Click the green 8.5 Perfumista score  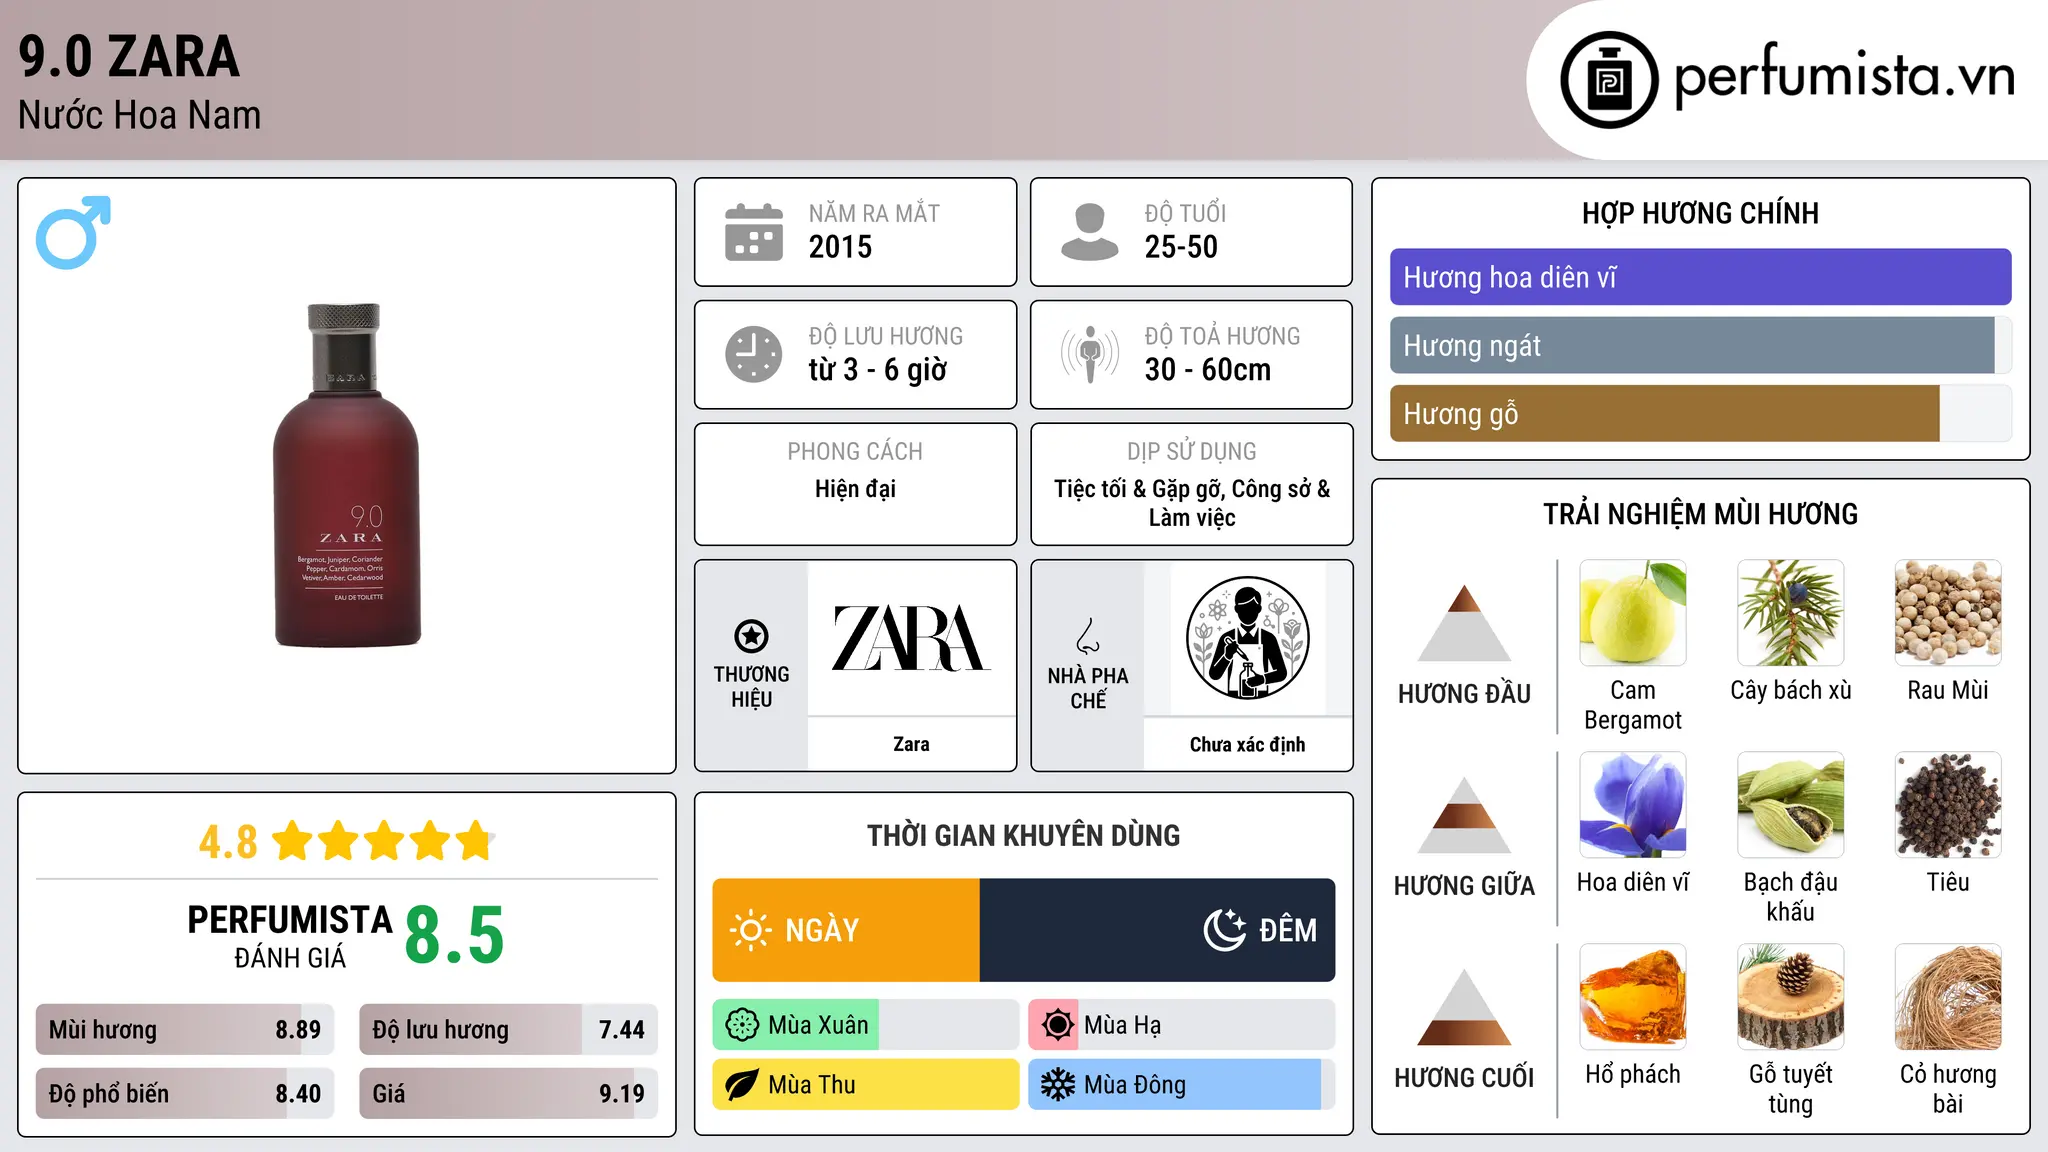tap(454, 935)
